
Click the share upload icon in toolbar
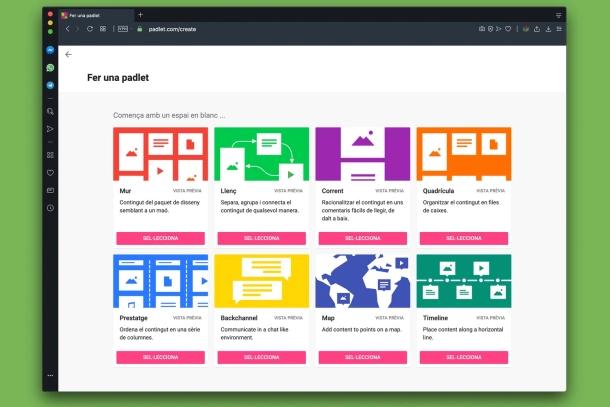pyautogui.click(x=537, y=29)
